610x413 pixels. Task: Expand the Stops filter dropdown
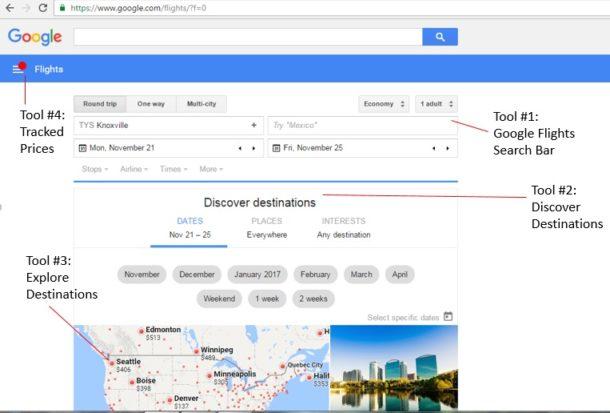point(95,169)
